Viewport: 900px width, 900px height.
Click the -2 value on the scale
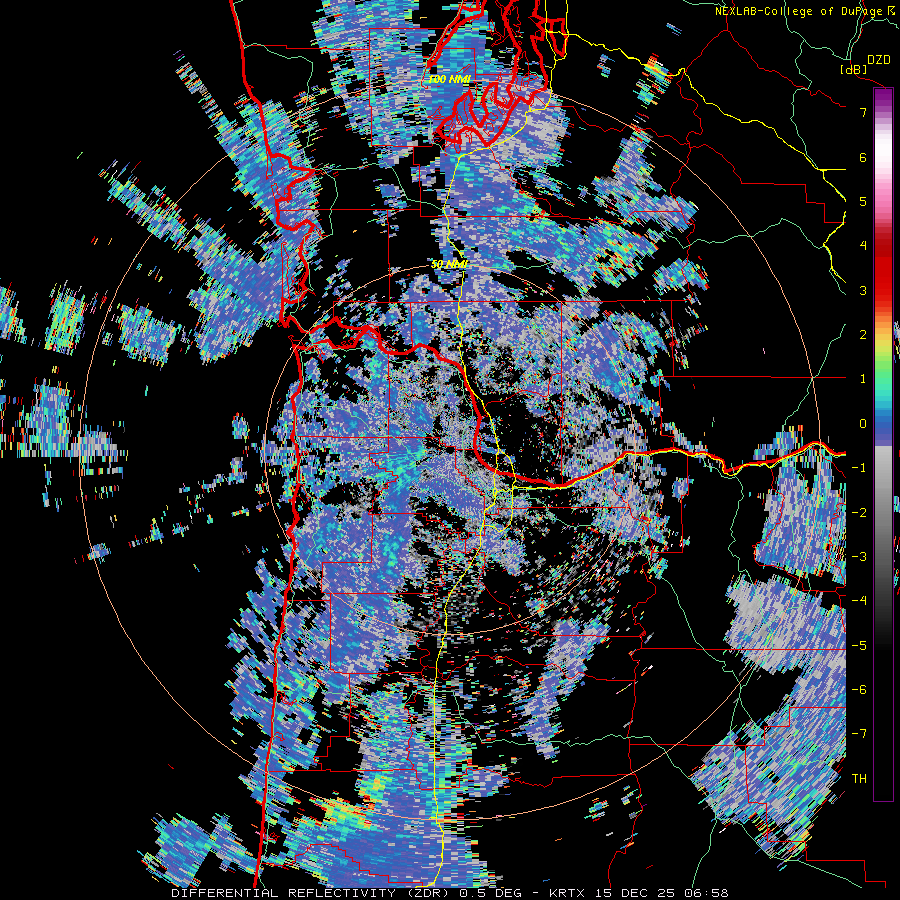click(x=859, y=513)
